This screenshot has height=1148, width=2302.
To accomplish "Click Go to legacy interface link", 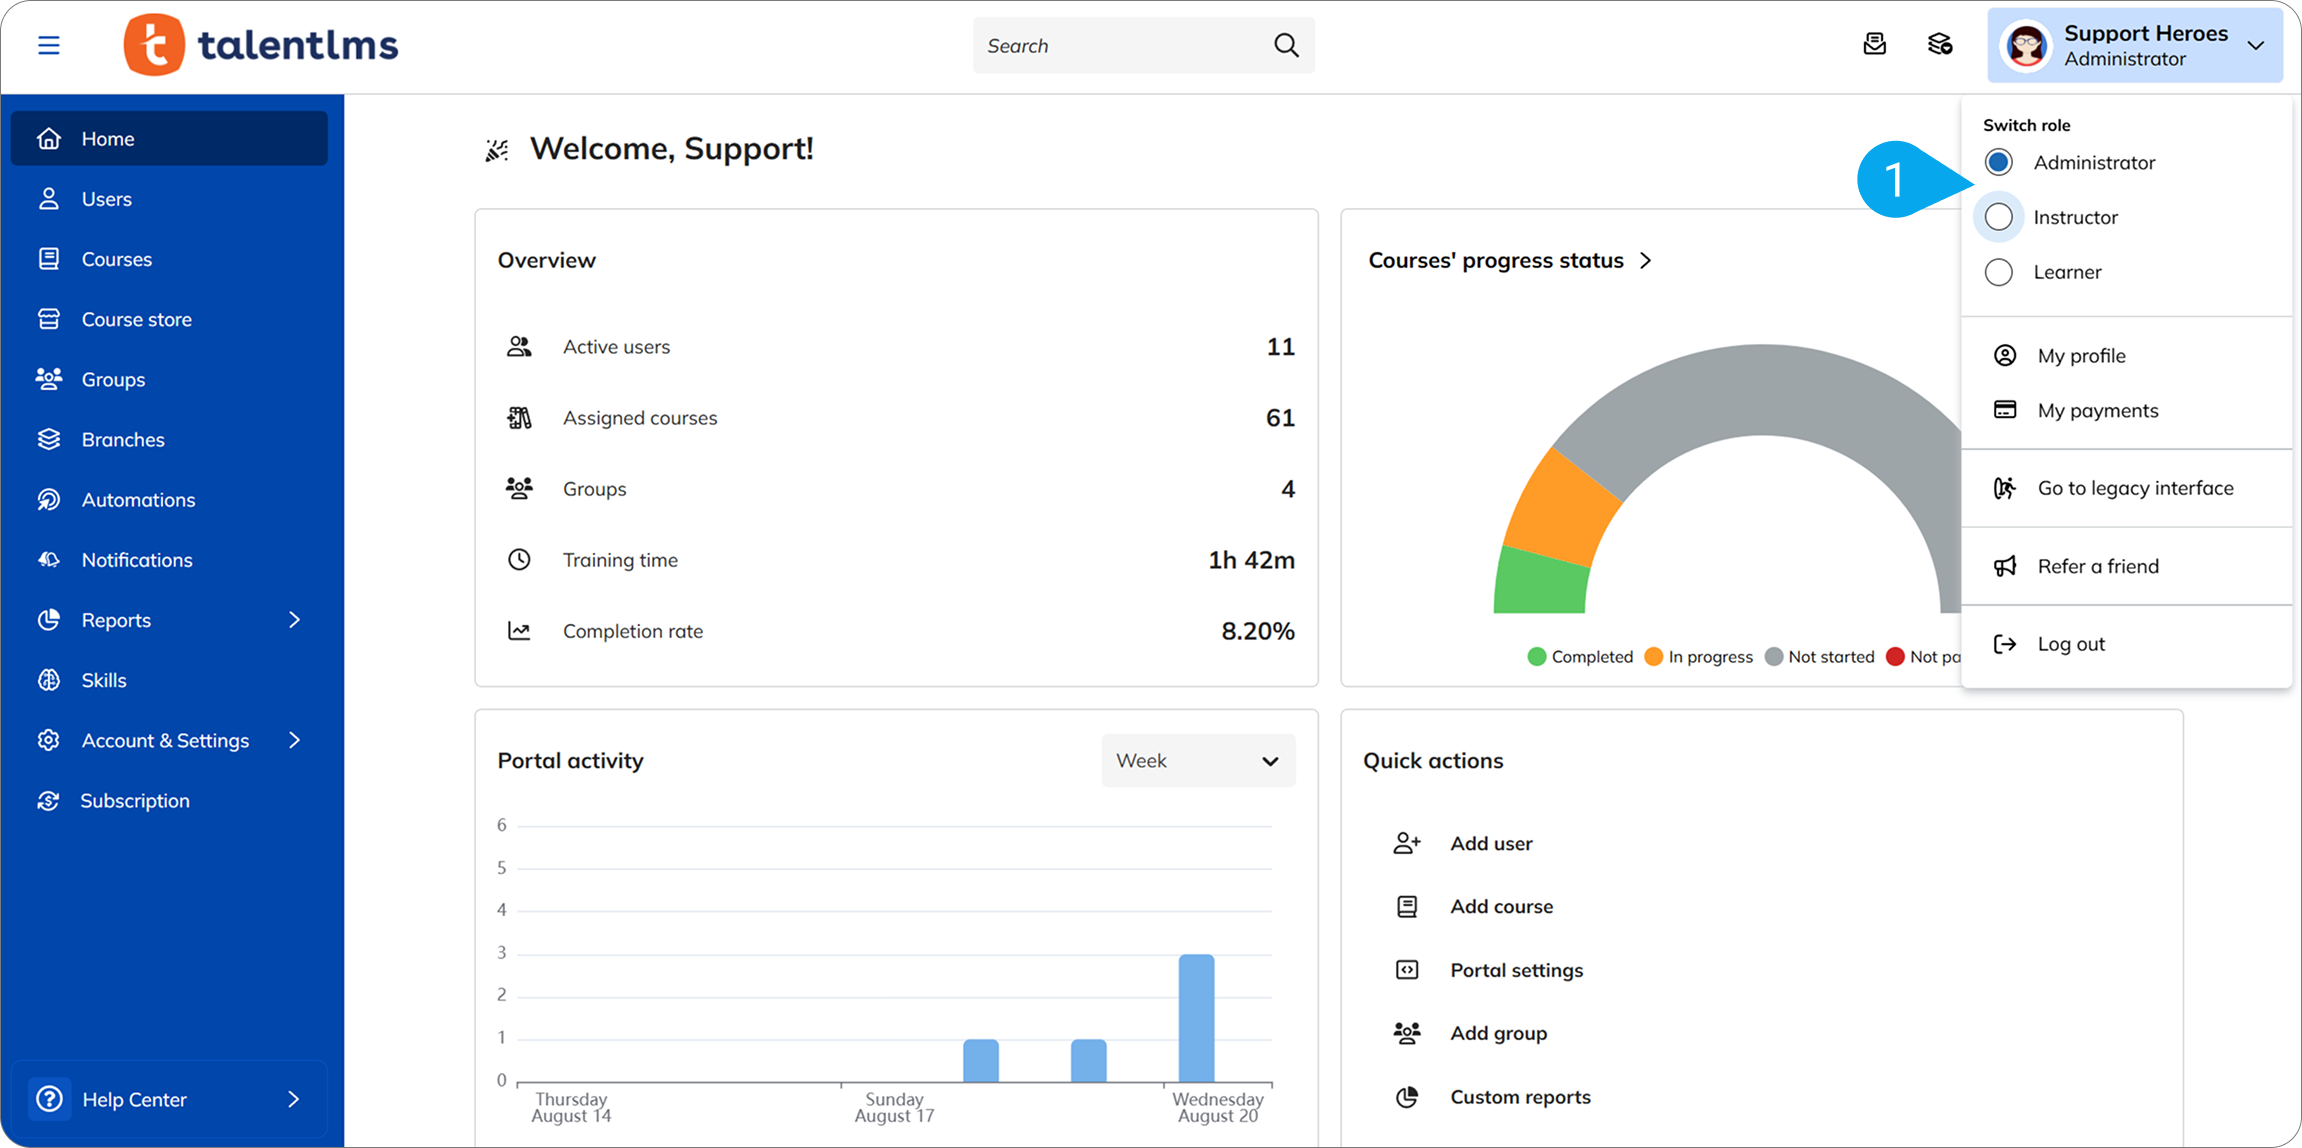I will point(2135,488).
